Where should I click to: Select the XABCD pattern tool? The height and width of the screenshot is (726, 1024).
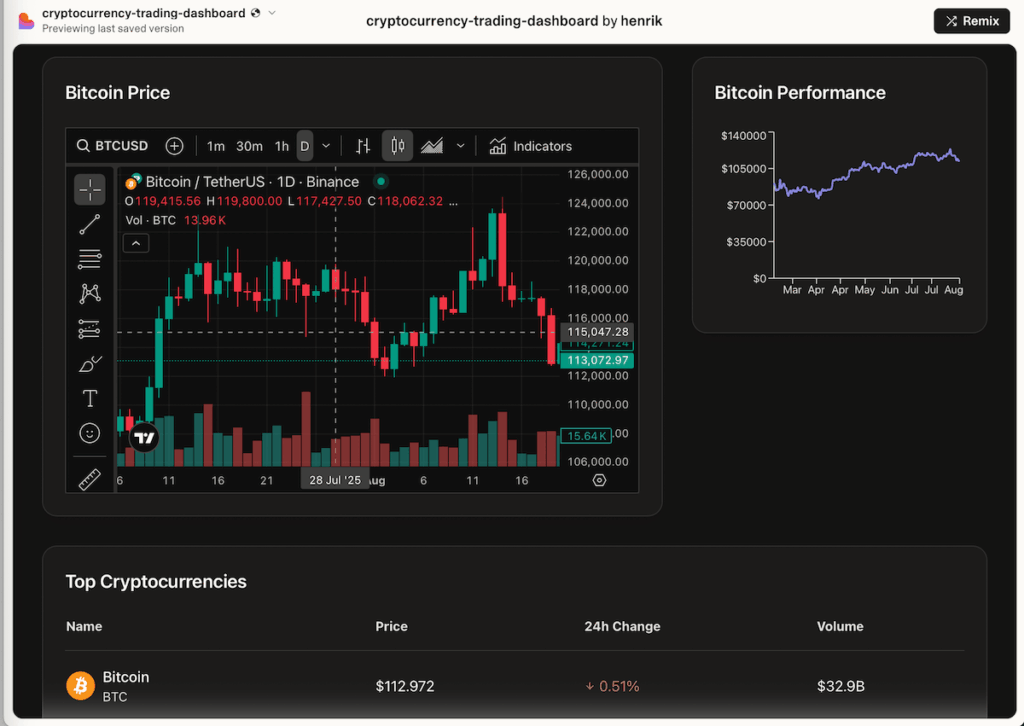tap(89, 293)
